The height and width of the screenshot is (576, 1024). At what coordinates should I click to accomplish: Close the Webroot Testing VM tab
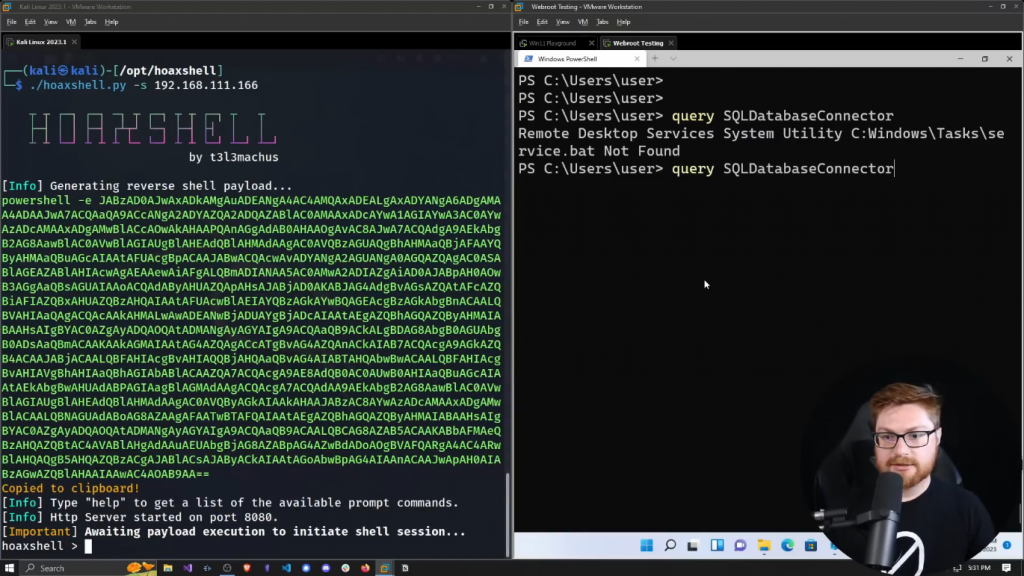pyautogui.click(x=671, y=43)
